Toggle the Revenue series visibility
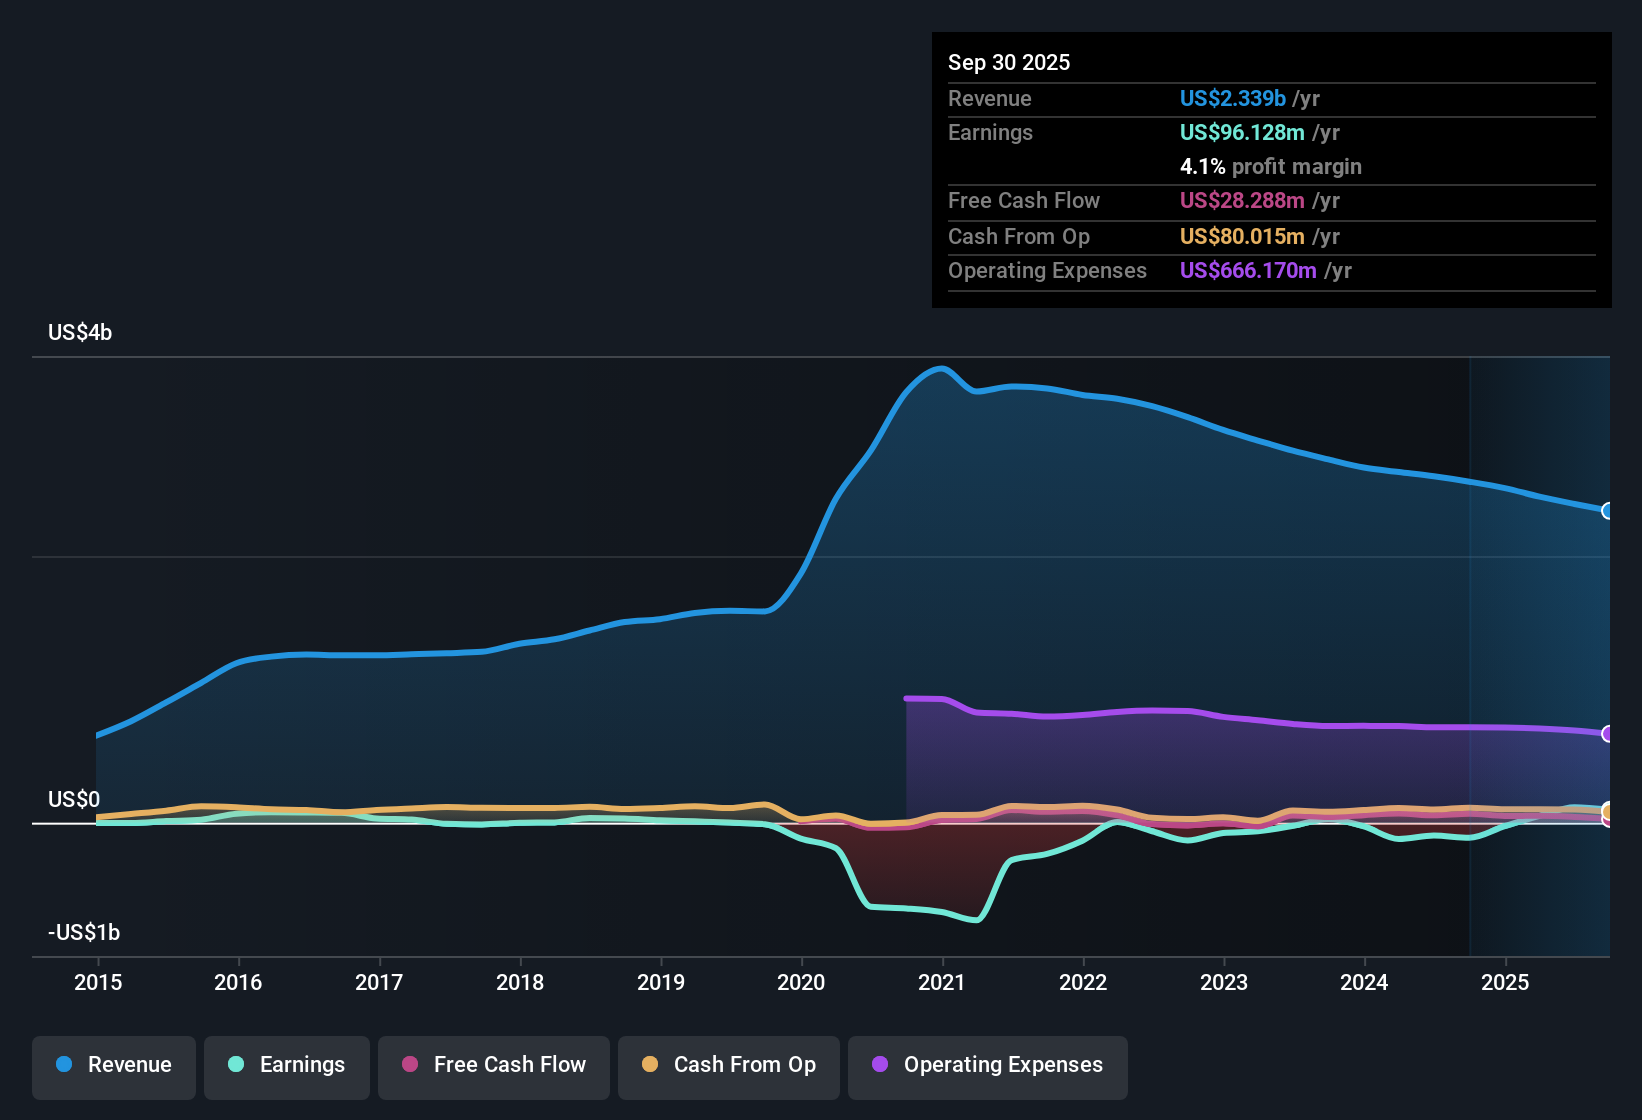Viewport: 1642px width, 1120px height. click(x=113, y=1065)
